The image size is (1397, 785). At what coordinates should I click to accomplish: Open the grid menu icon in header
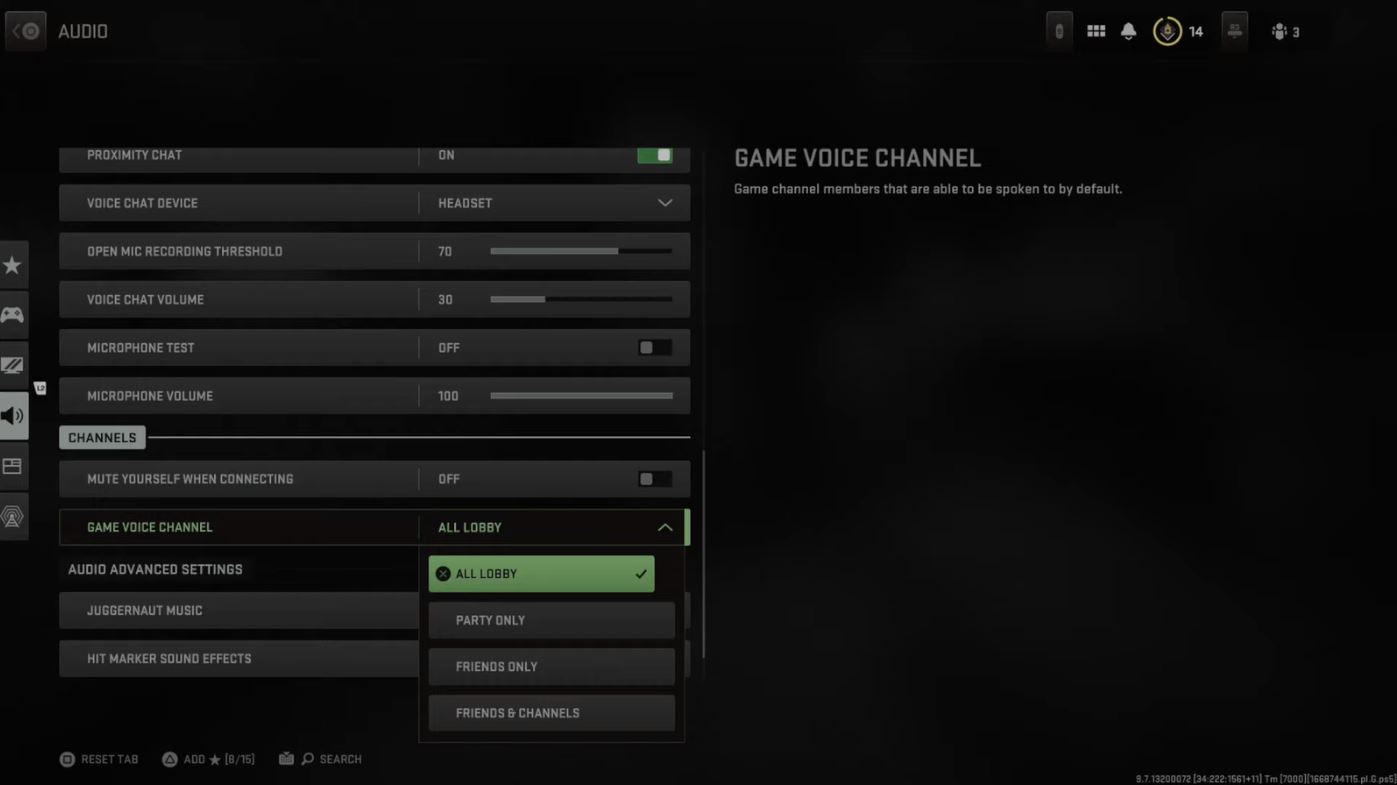1096,31
